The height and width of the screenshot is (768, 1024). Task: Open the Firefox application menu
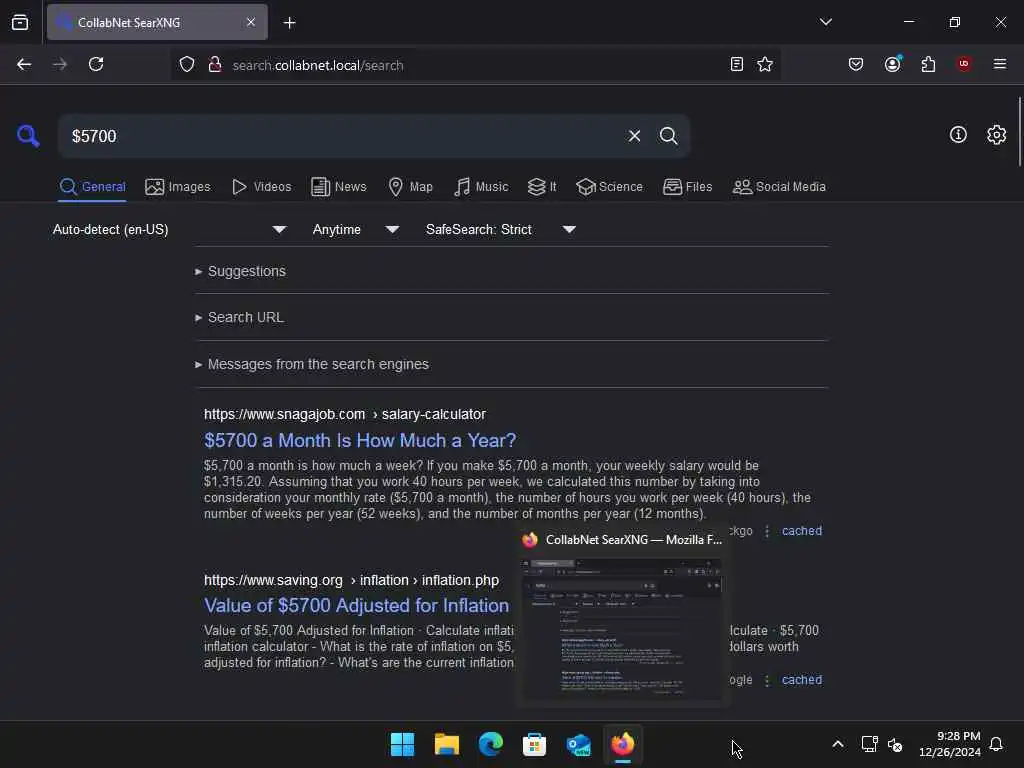[x=999, y=64]
